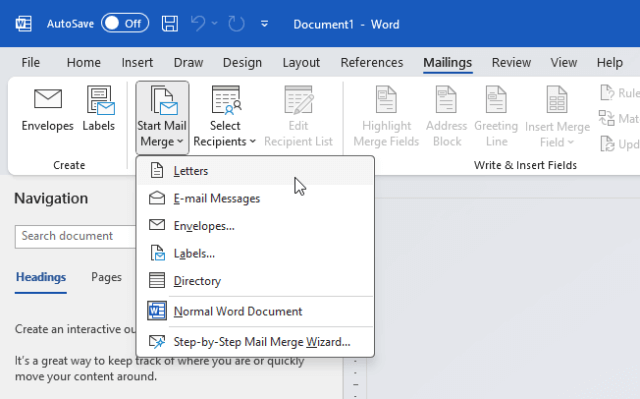Collapse the Start Mail Merge dropdown button
This screenshot has width=640, height=399.
tap(162, 117)
